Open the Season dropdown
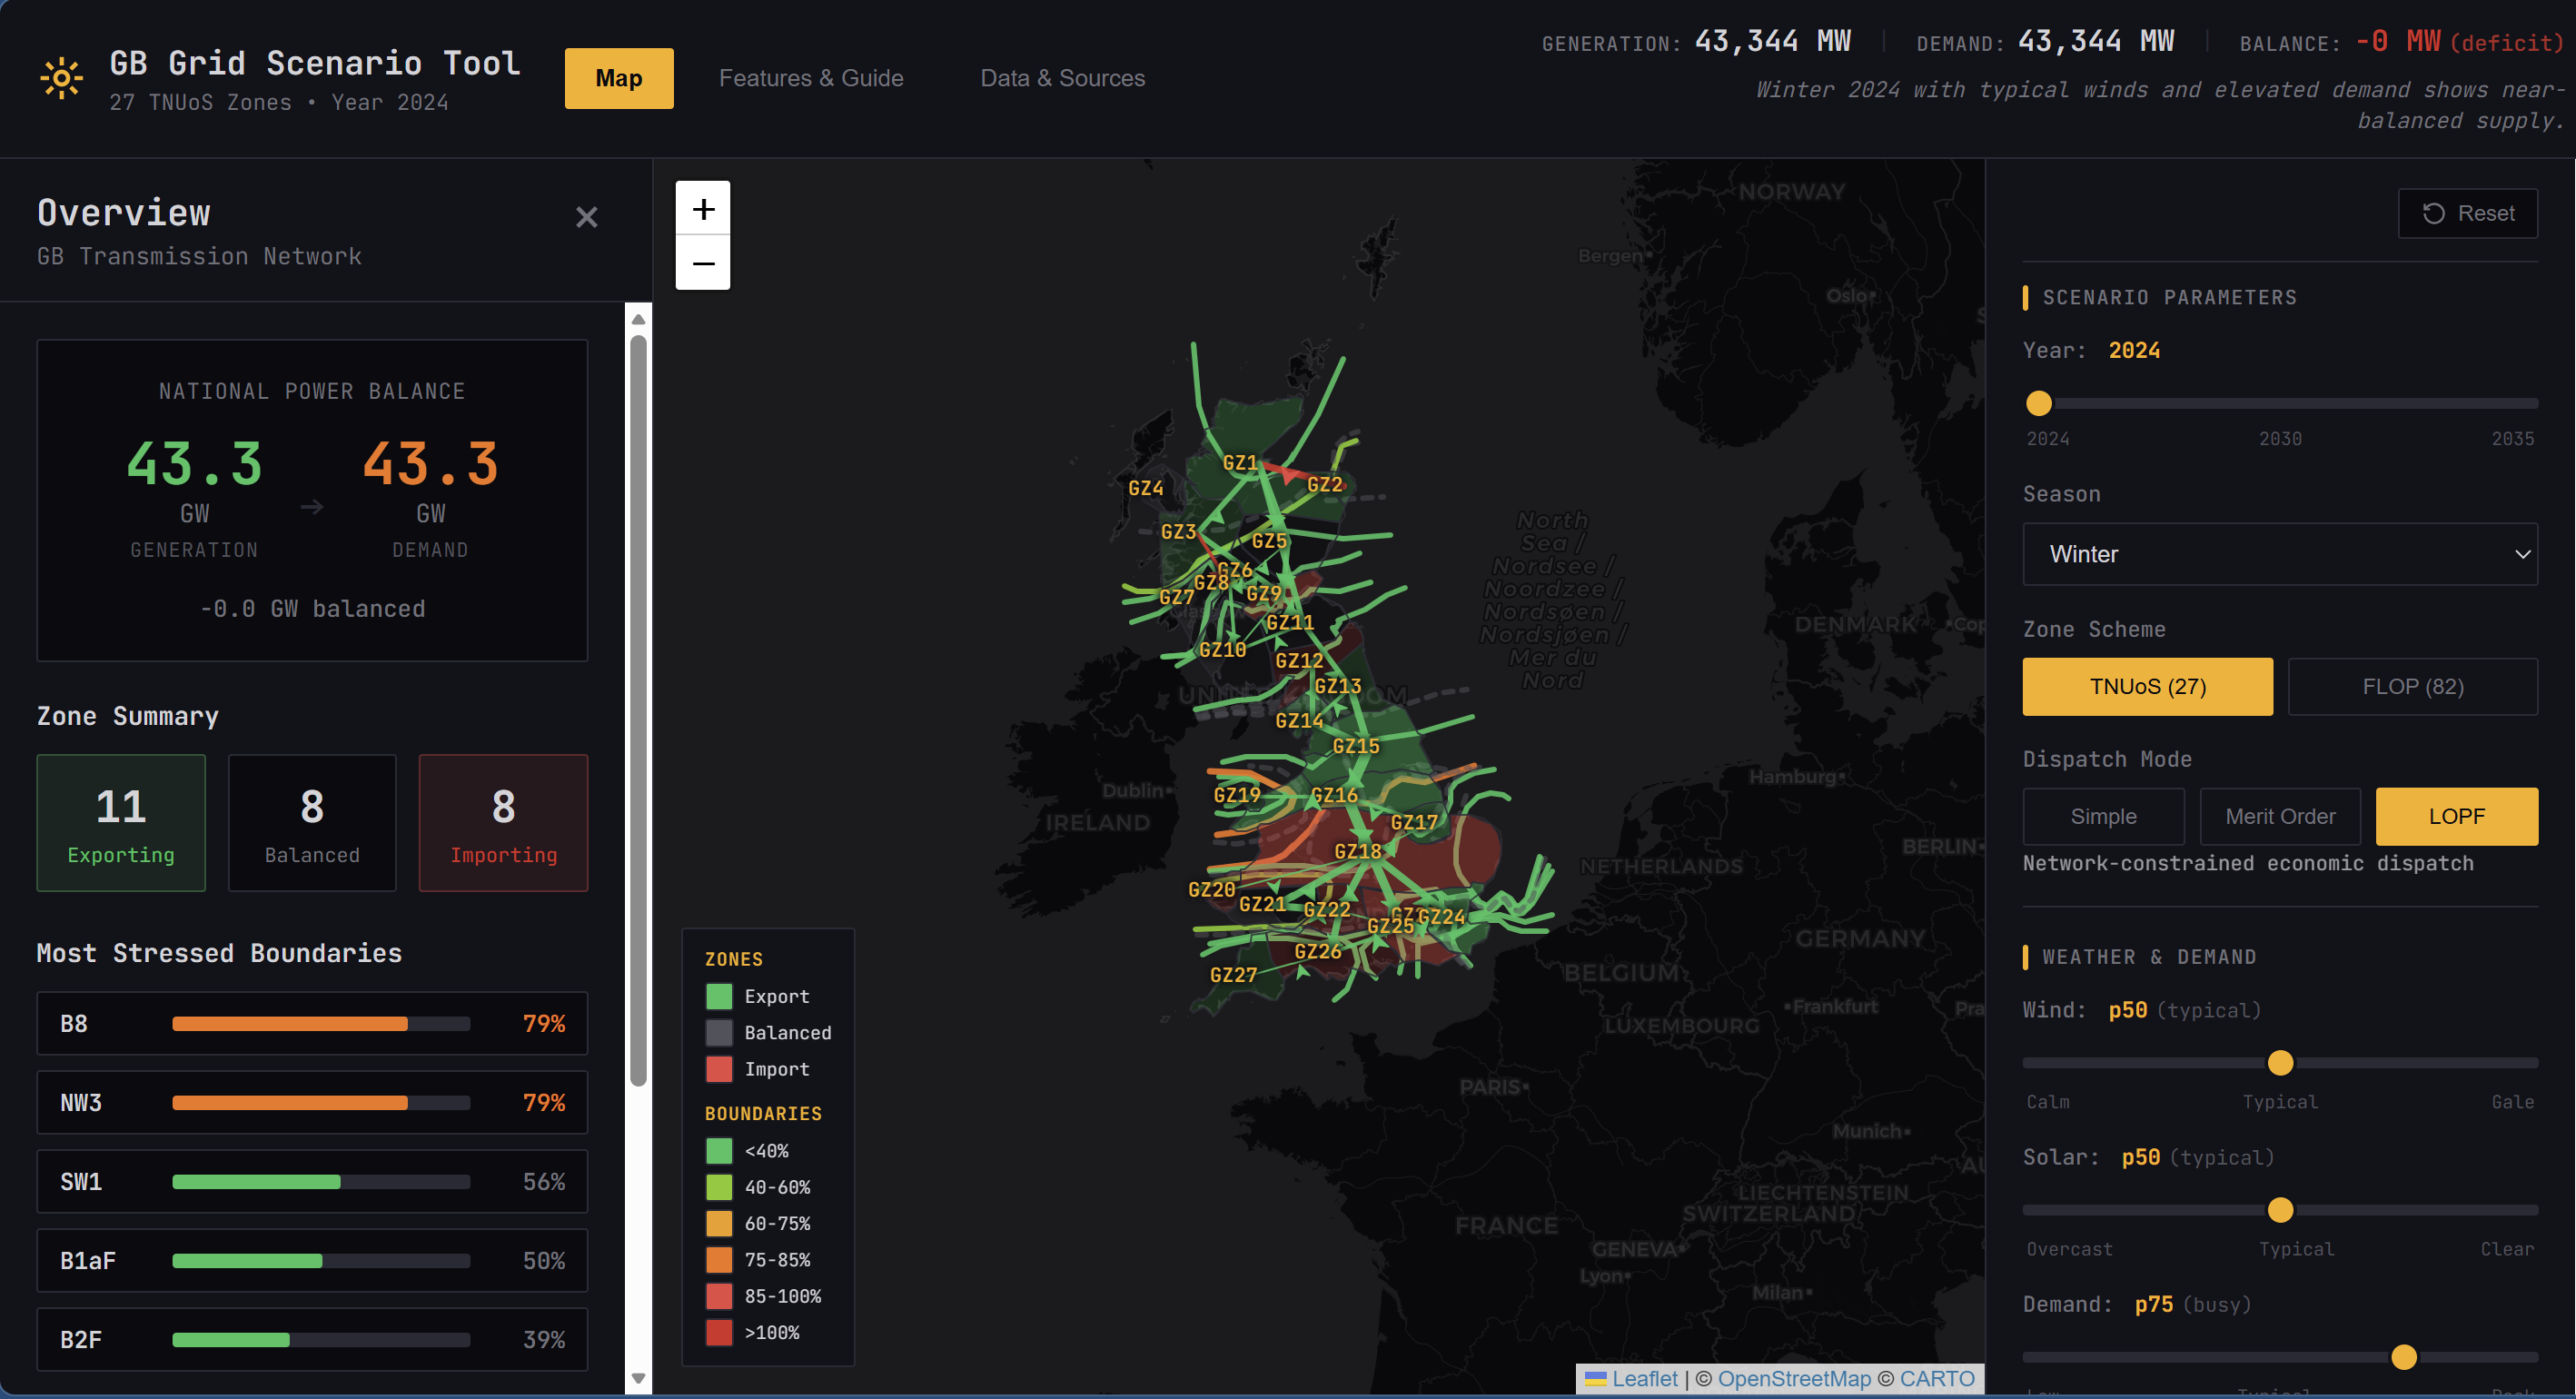2576x1399 pixels. click(x=2280, y=554)
